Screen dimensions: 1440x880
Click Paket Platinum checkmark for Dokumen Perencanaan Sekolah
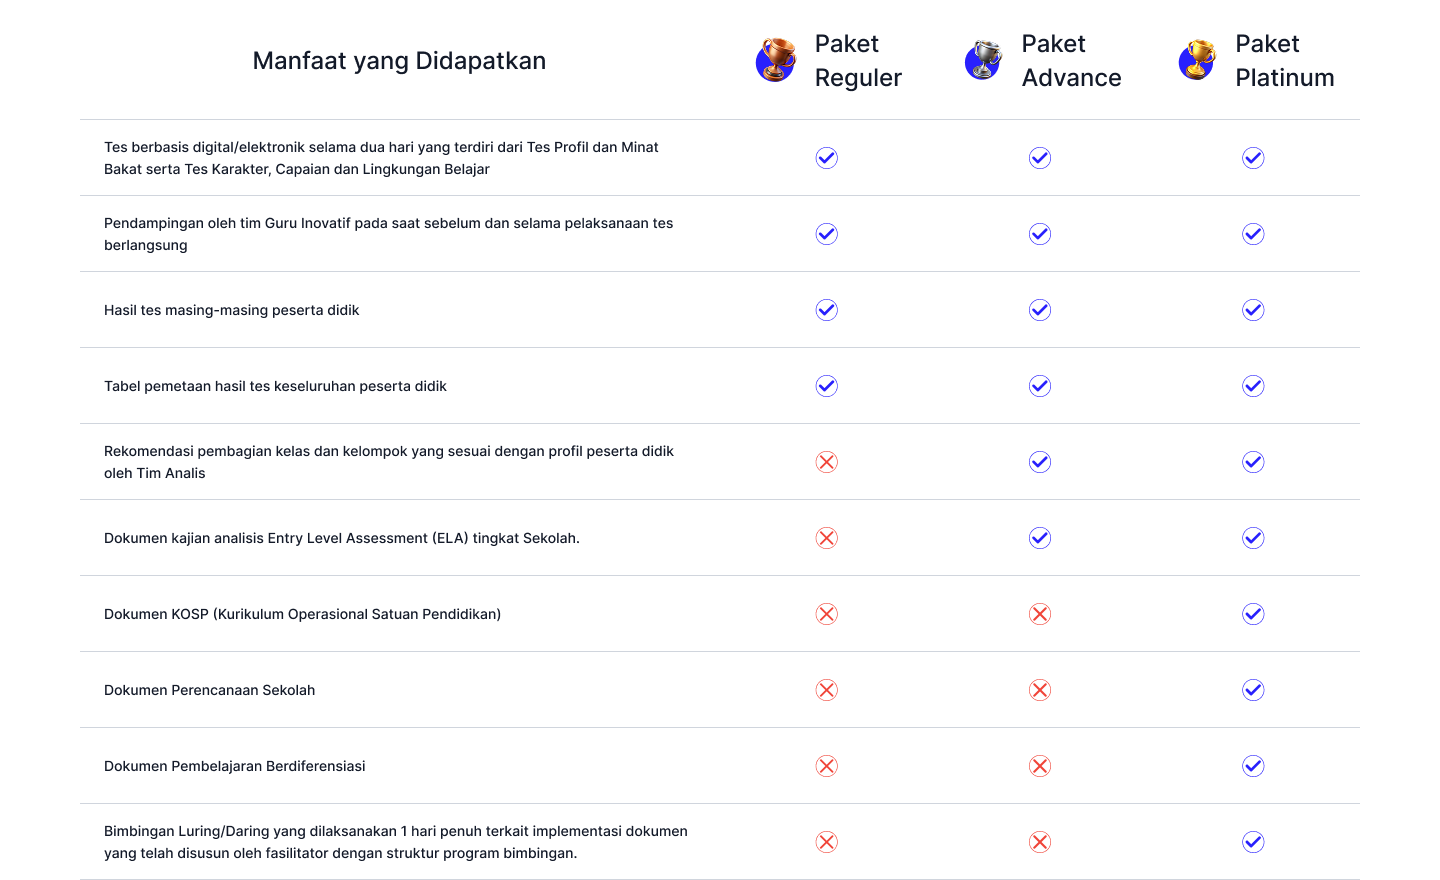[1253, 690]
